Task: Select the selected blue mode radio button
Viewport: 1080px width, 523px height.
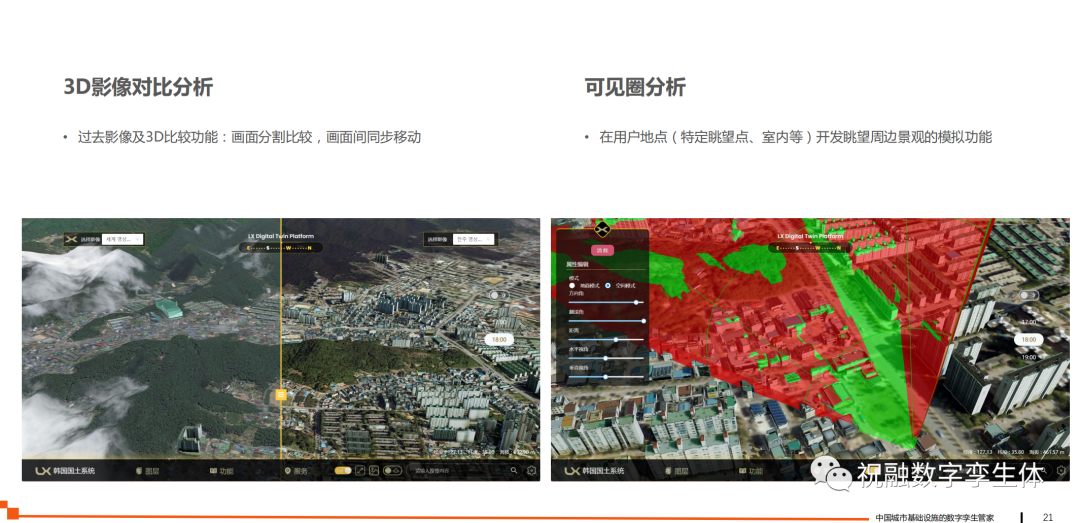Action: (x=608, y=285)
